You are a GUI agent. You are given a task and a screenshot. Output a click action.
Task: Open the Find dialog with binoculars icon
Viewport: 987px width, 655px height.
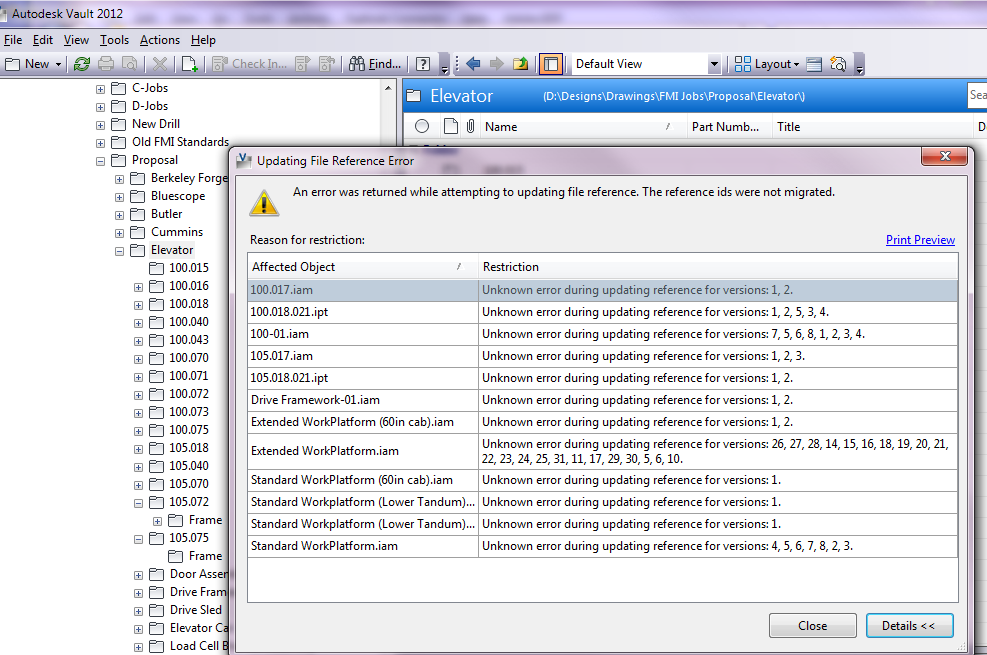357,63
